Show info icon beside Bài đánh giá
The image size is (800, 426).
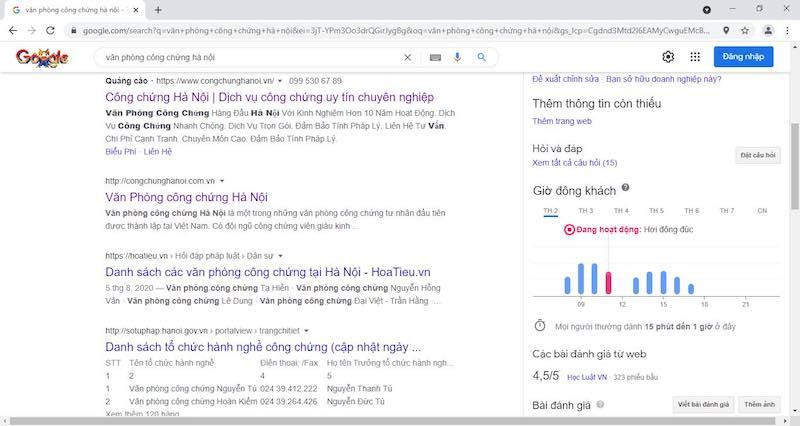click(601, 405)
